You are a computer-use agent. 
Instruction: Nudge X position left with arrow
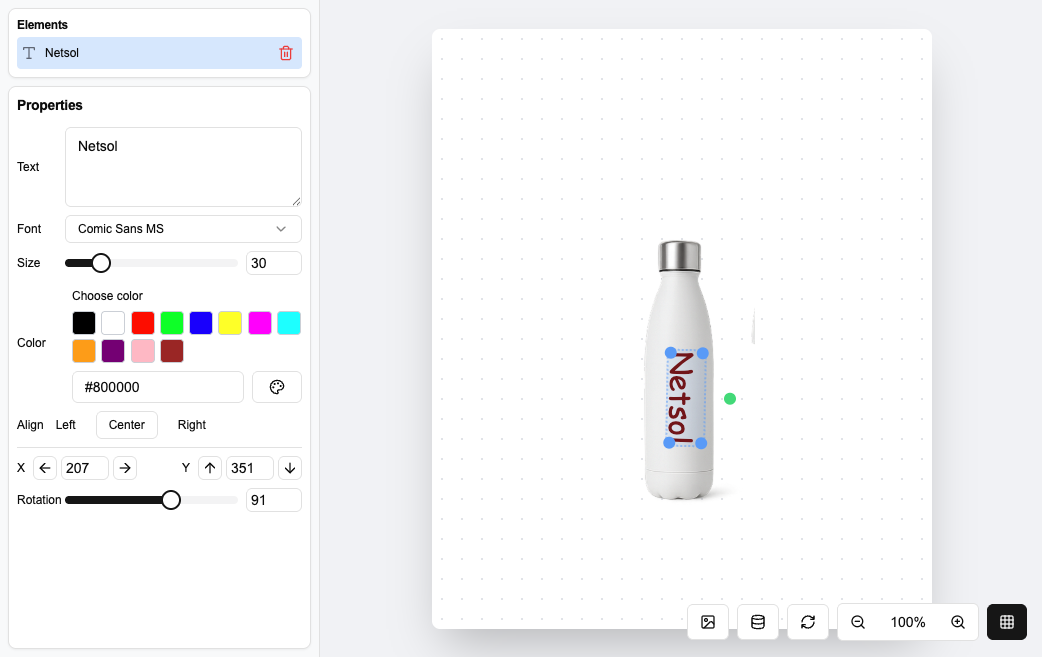[45, 468]
